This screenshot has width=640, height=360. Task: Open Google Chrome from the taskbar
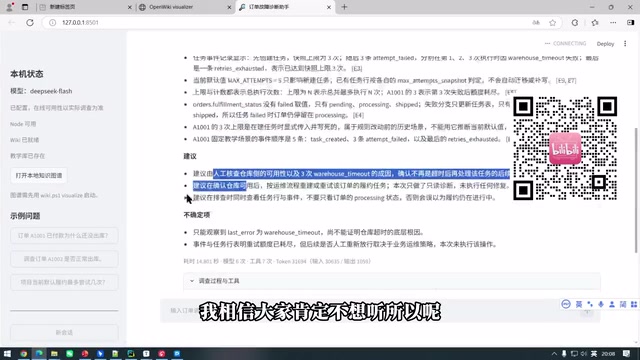(23, 353)
